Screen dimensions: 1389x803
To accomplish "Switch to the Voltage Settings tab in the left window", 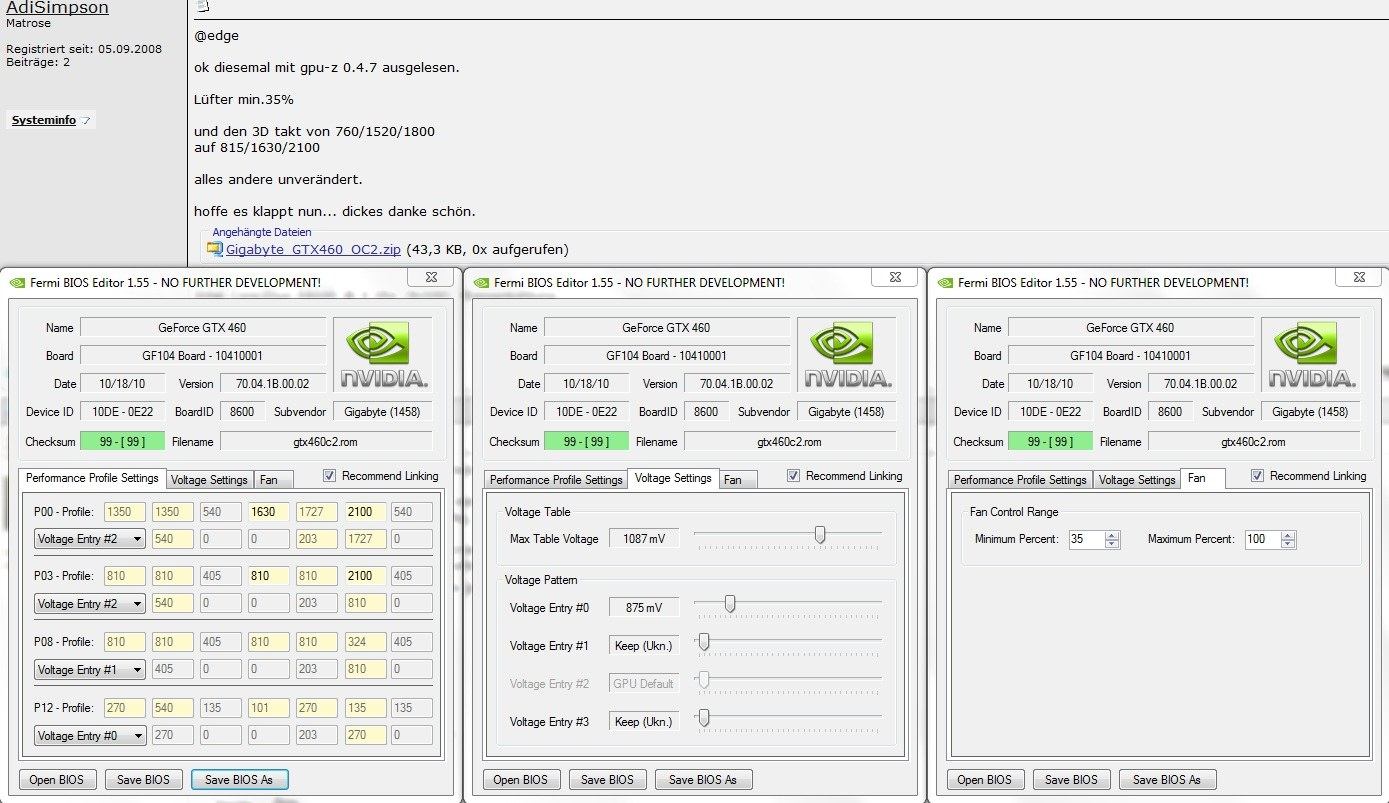I will (209, 480).
